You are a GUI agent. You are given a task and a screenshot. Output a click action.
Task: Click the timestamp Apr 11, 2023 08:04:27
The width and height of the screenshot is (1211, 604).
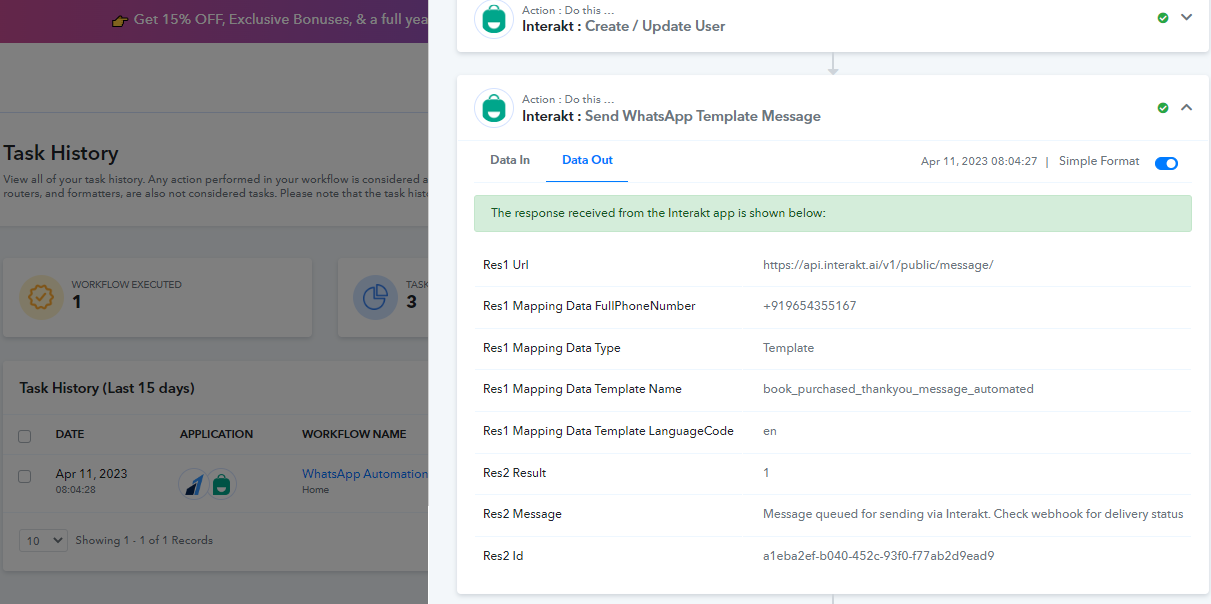pyautogui.click(x=979, y=161)
